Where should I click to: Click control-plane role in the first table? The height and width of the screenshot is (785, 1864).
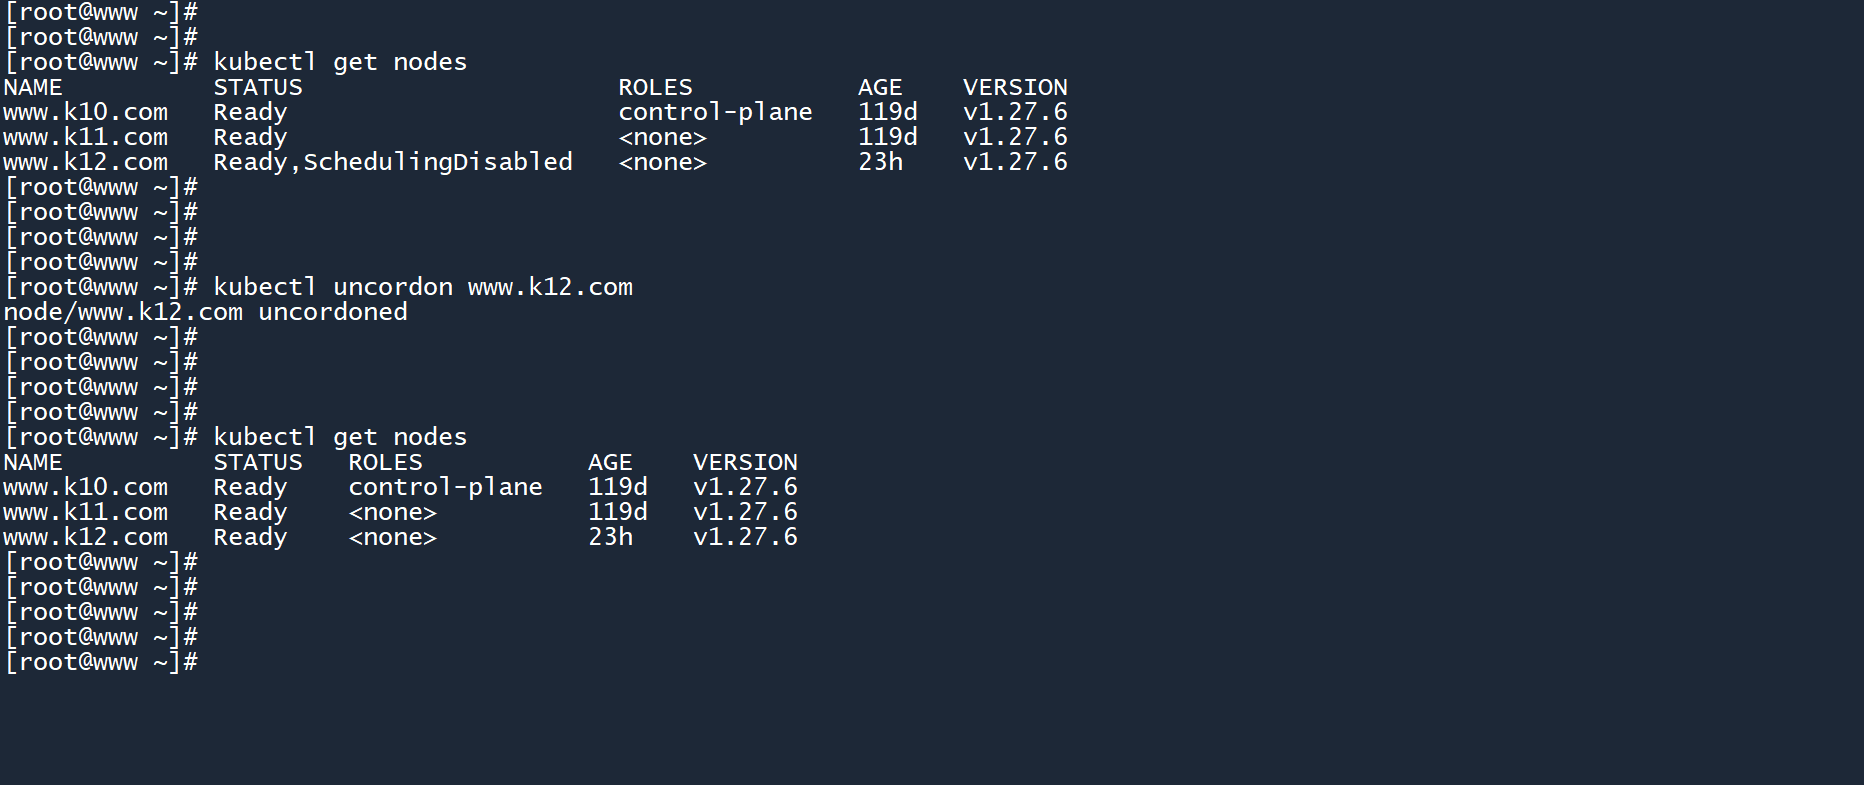(715, 112)
